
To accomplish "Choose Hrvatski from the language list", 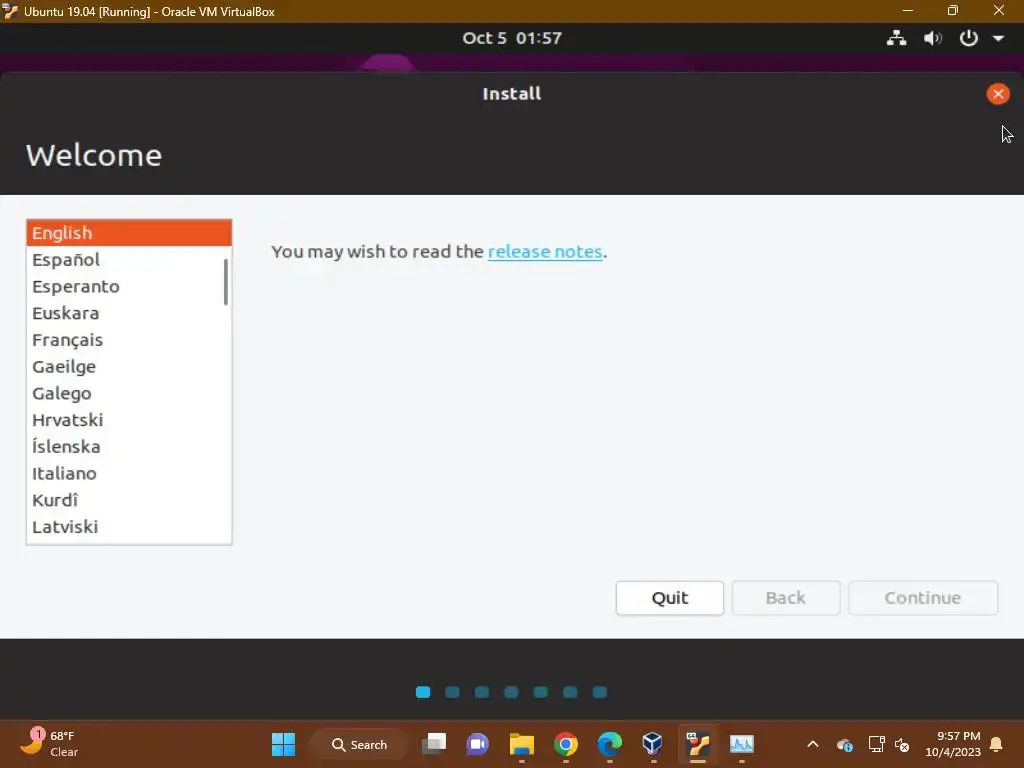I will coord(129,420).
